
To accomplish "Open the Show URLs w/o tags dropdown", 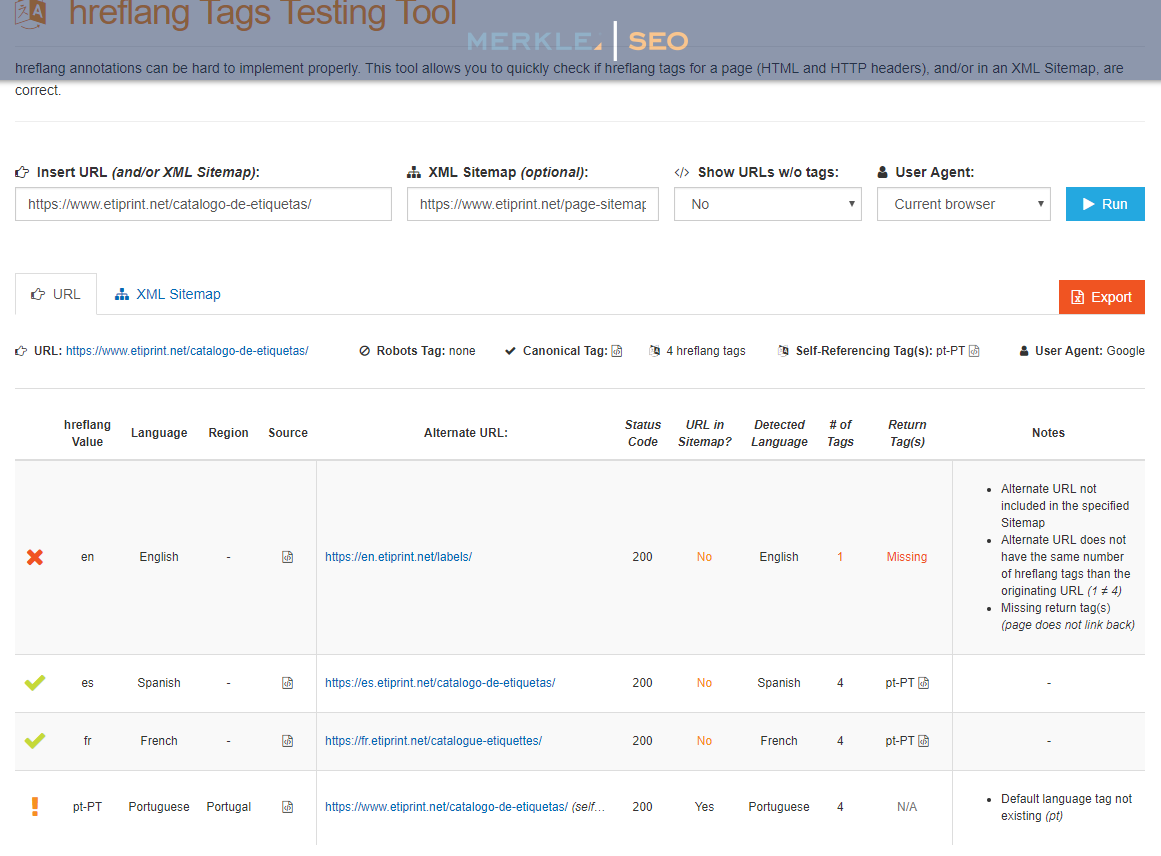I will pyautogui.click(x=767, y=204).
